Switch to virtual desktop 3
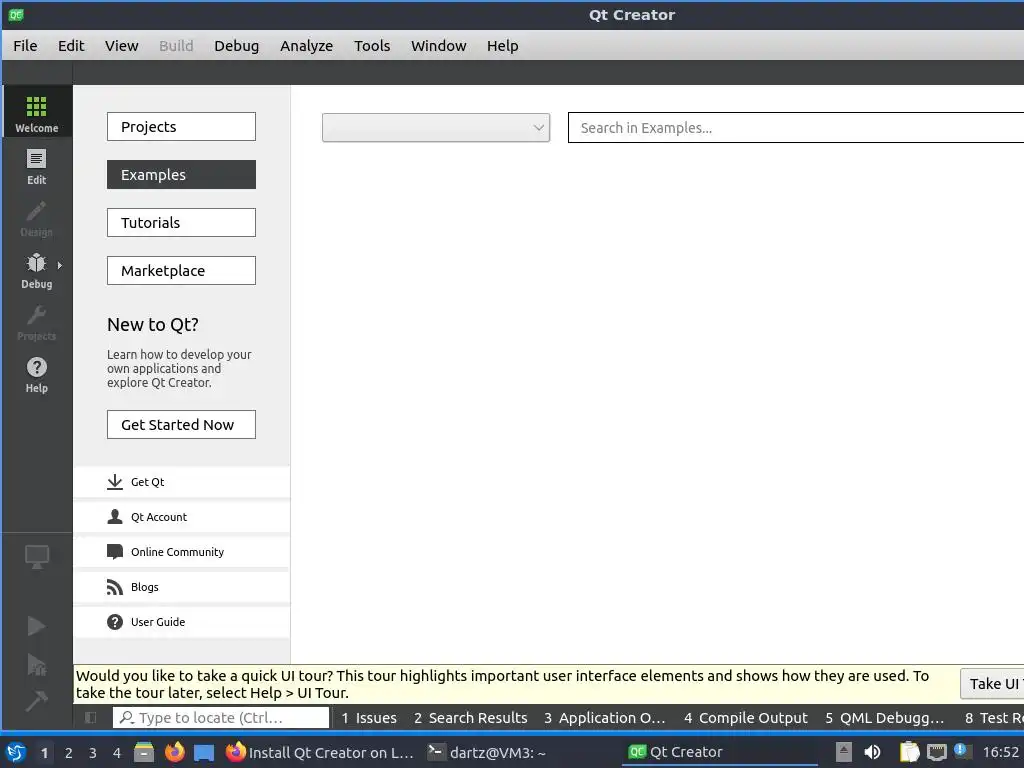This screenshot has width=1024, height=768. point(93,753)
